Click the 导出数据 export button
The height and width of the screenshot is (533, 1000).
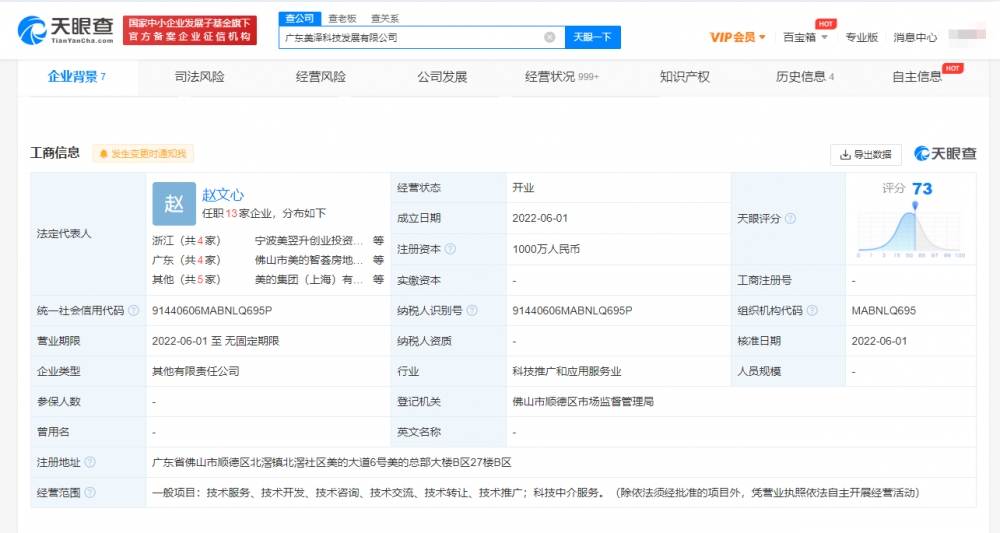coord(865,154)
